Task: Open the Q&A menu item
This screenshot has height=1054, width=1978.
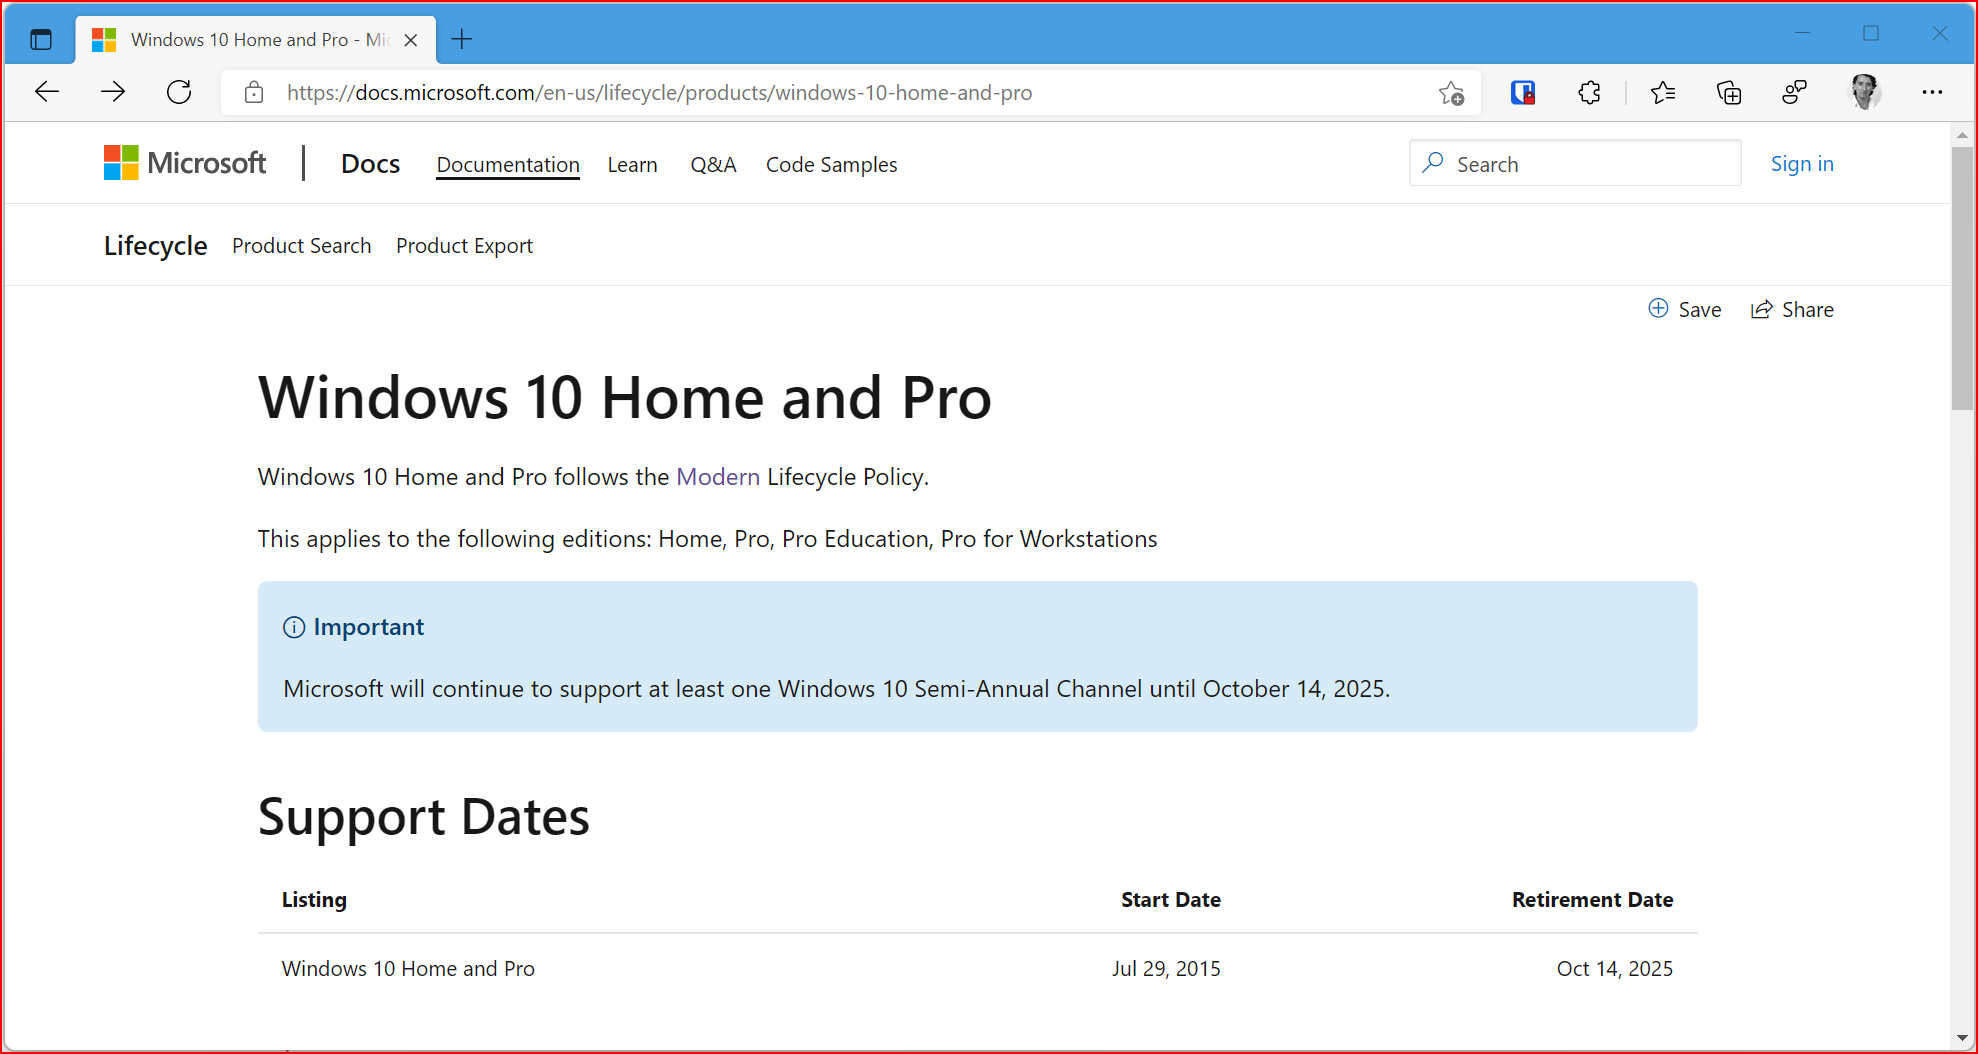Action: pos(713,165)
